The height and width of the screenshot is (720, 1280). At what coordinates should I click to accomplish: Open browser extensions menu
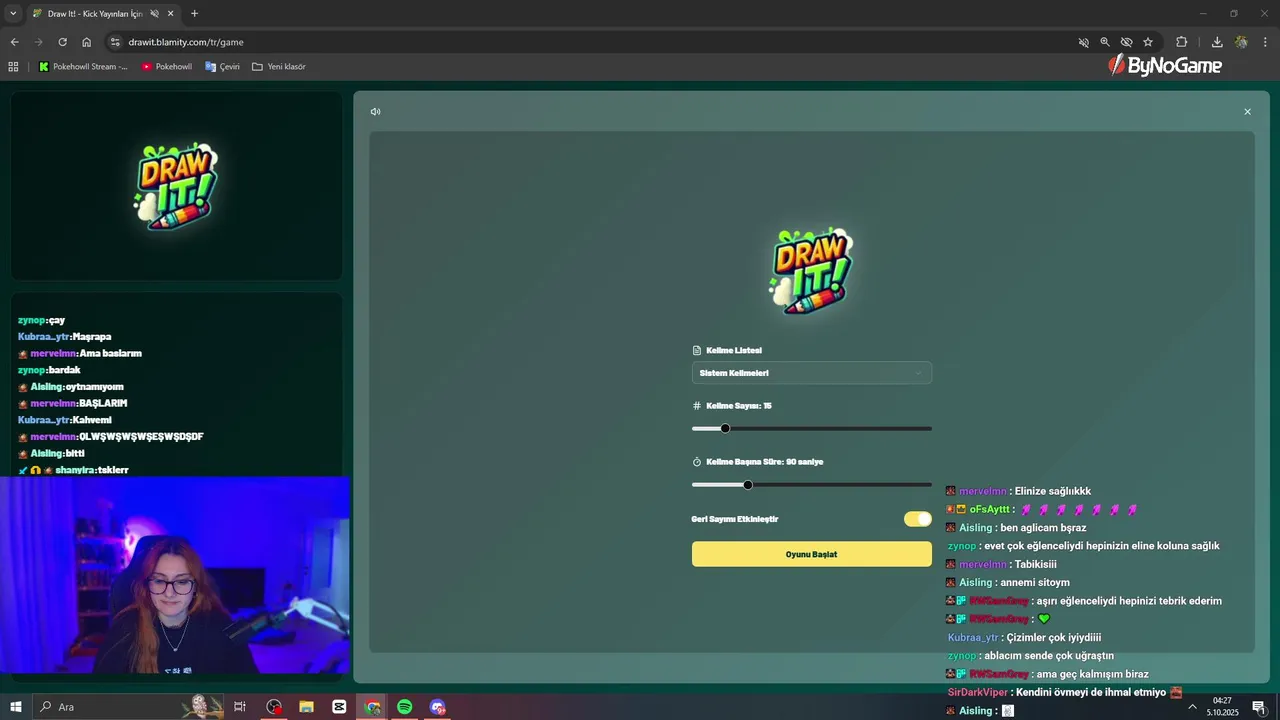click(x=1182, y=42)
